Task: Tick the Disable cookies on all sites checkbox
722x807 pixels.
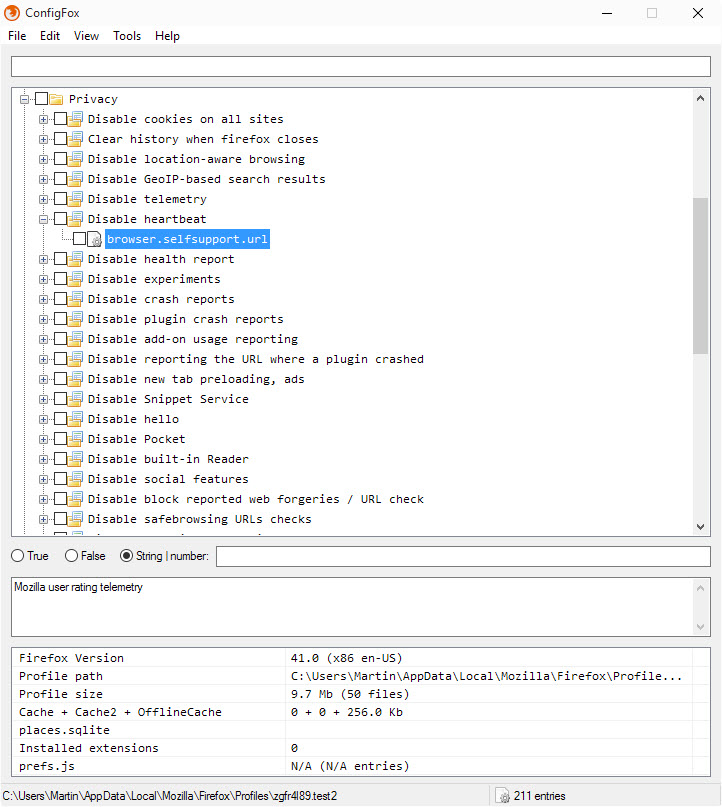Action: [61, 119]
